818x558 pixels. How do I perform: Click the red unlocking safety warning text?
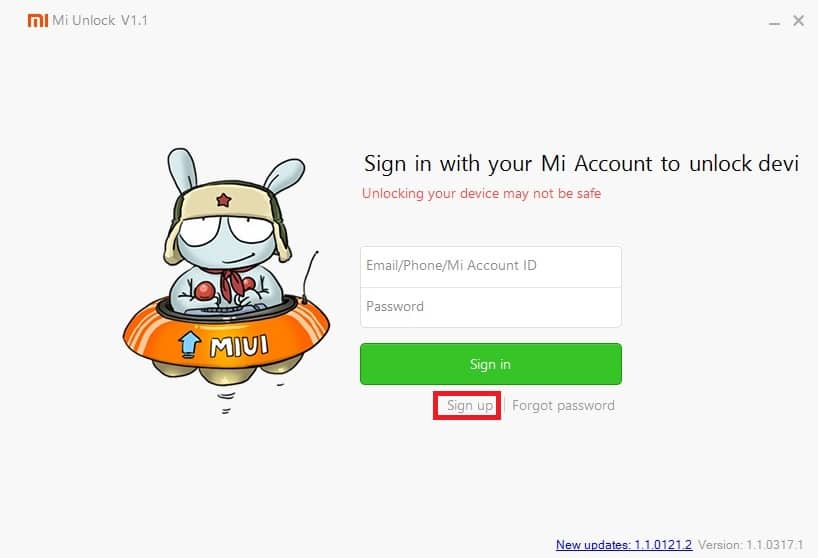481,193
